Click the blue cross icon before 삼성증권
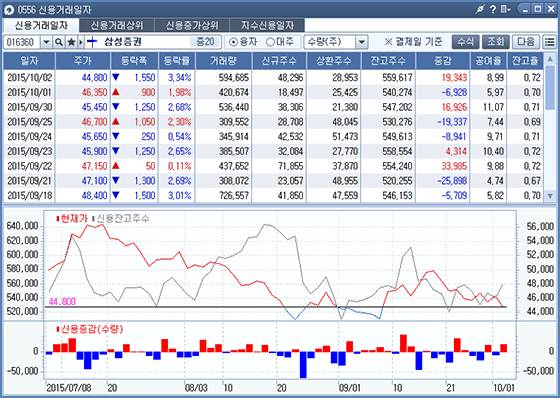 click(x=92, y=42)
